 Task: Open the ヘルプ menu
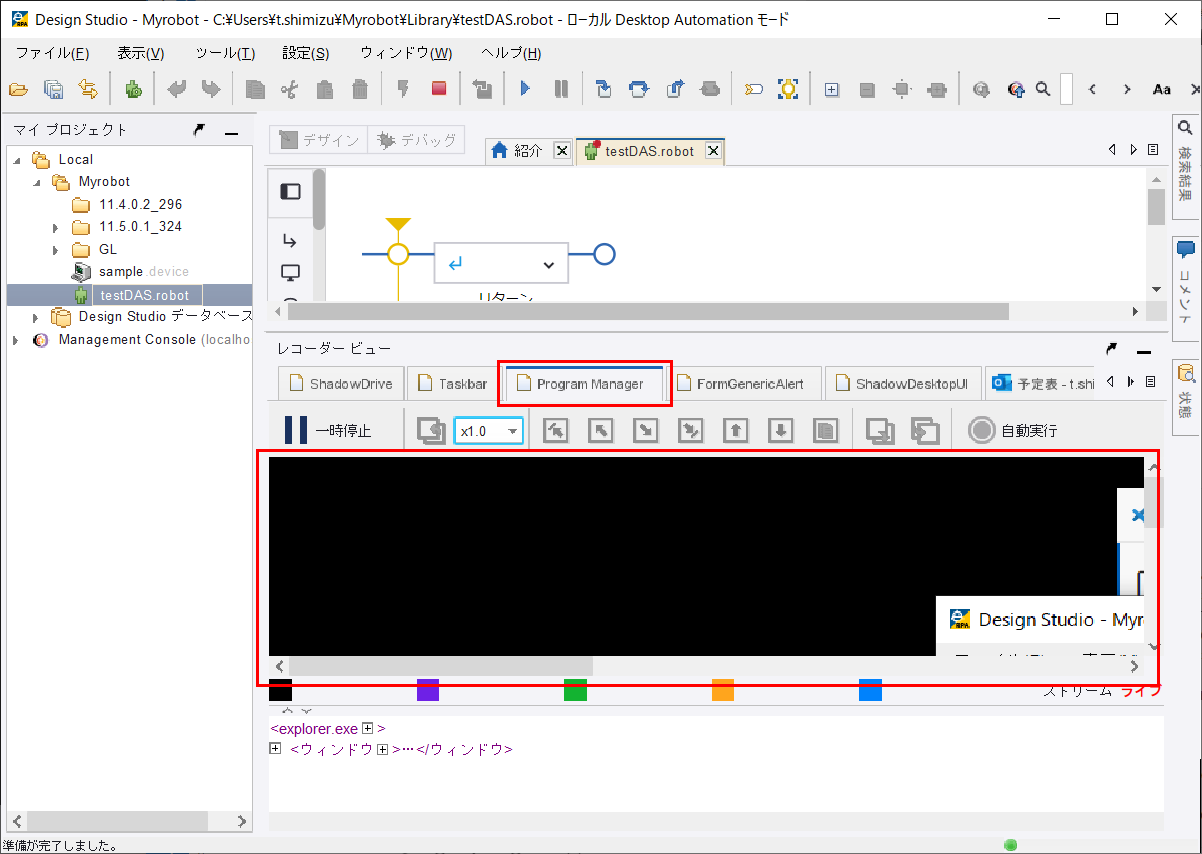pos(510,53)
